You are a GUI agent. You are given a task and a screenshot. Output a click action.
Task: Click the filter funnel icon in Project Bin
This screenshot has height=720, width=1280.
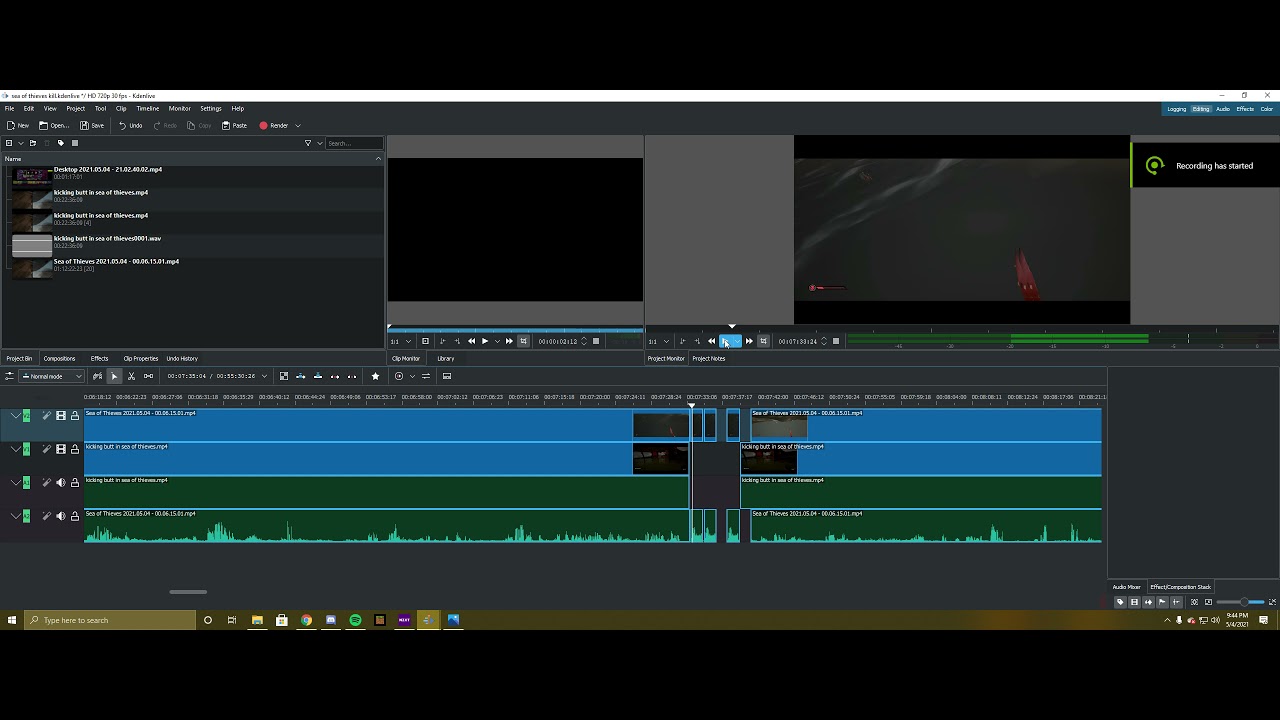(308, 143)
